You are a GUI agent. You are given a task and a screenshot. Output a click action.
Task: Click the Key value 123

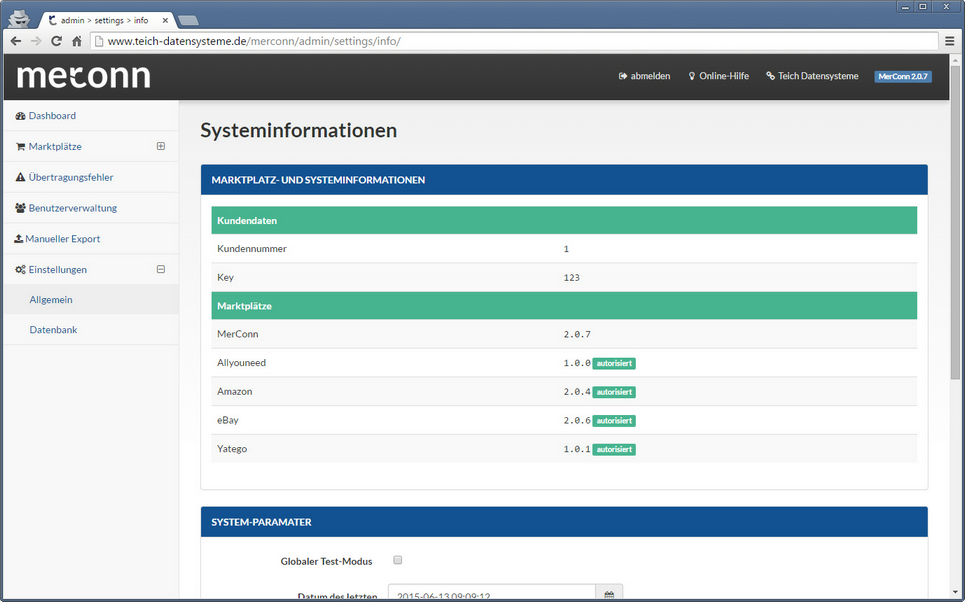572,278
